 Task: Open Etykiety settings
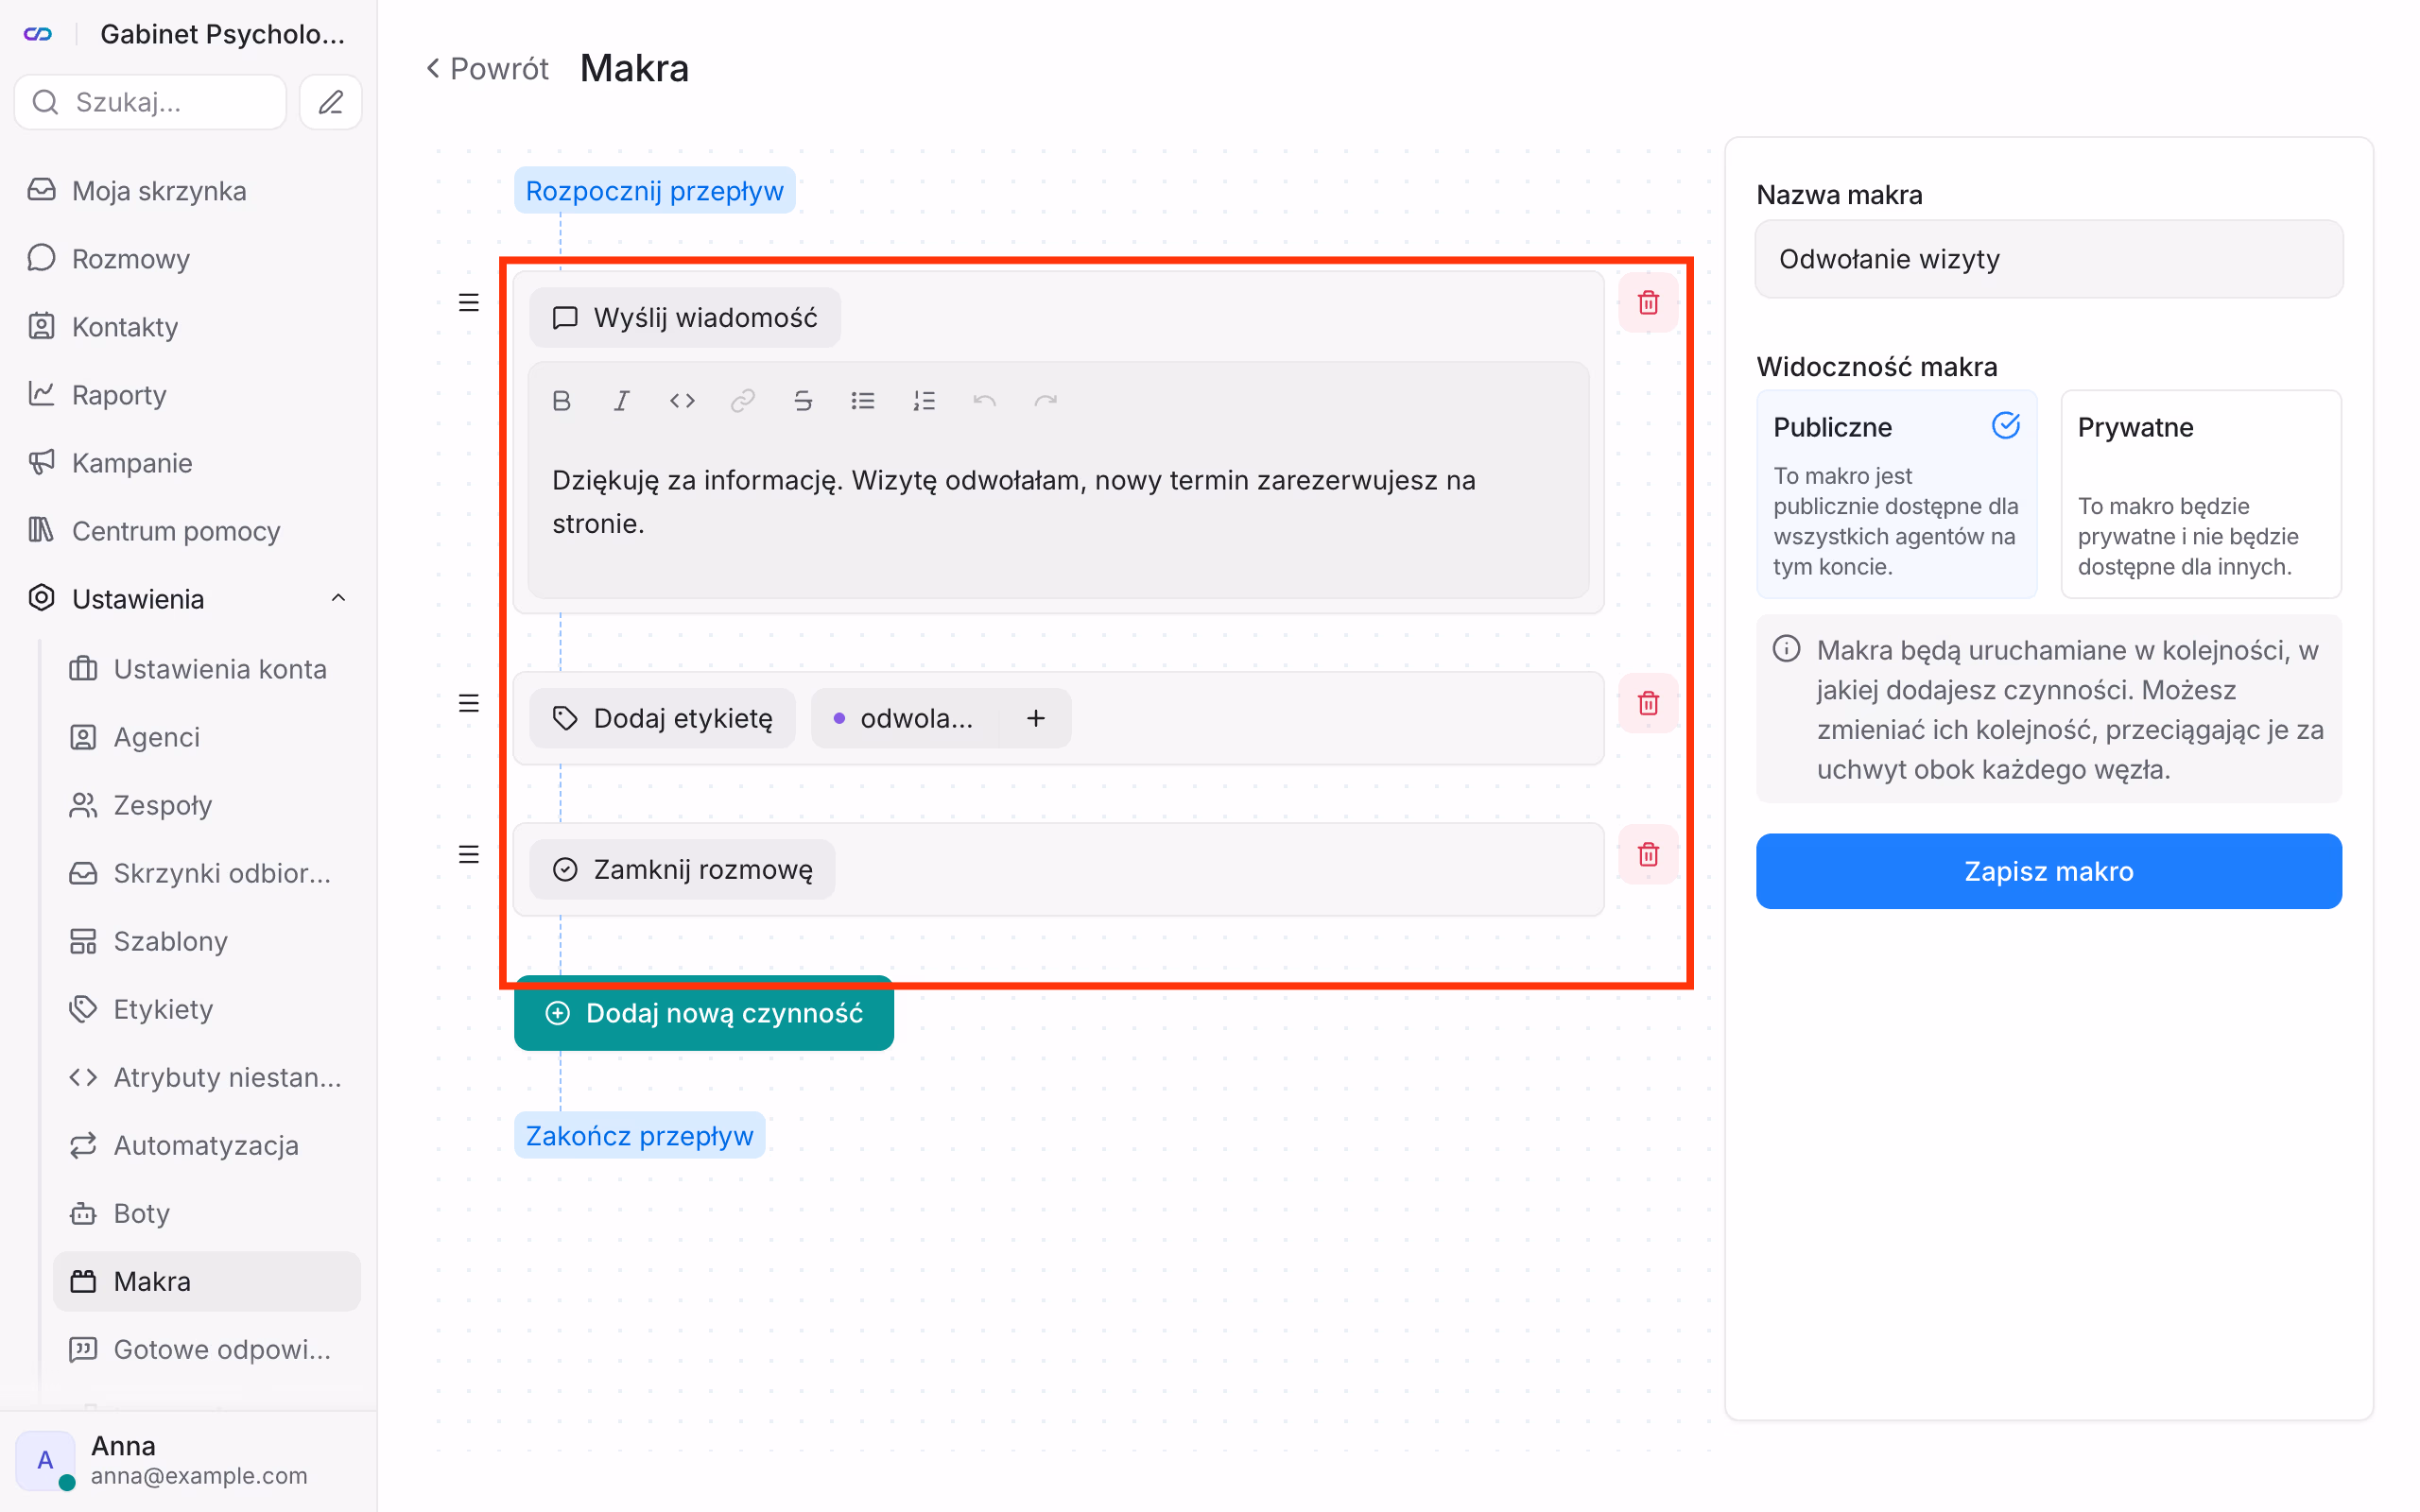[207, 1009]
